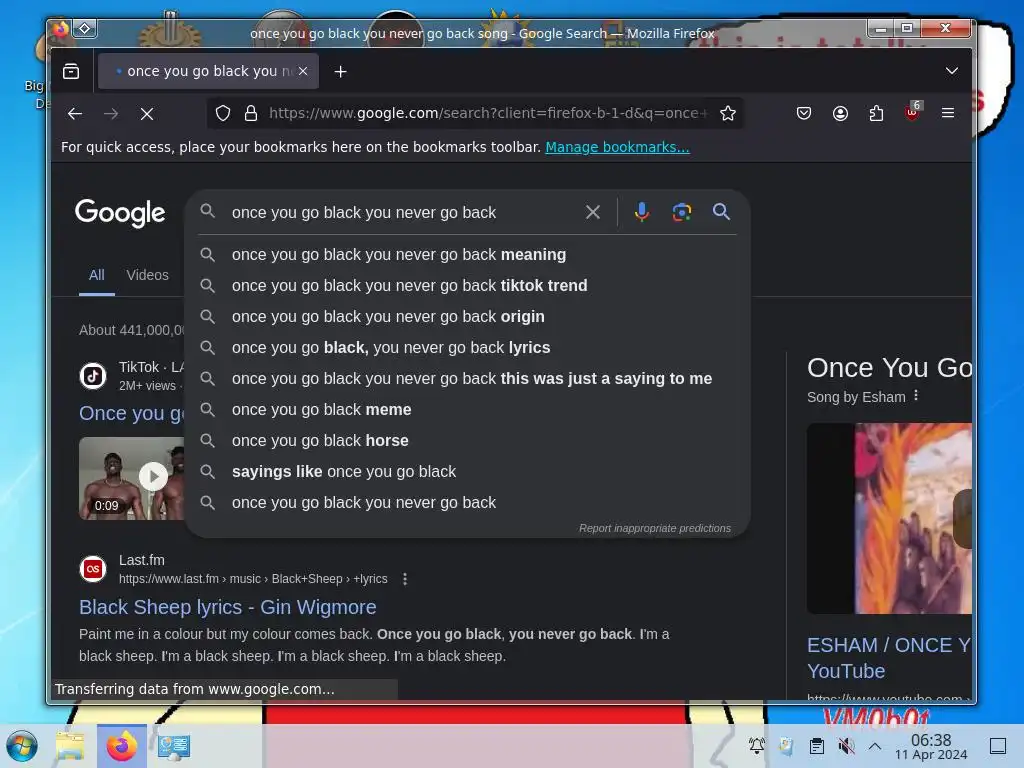Click the Firefox back arrow
1024x768 pixels.
pos(74,114)
